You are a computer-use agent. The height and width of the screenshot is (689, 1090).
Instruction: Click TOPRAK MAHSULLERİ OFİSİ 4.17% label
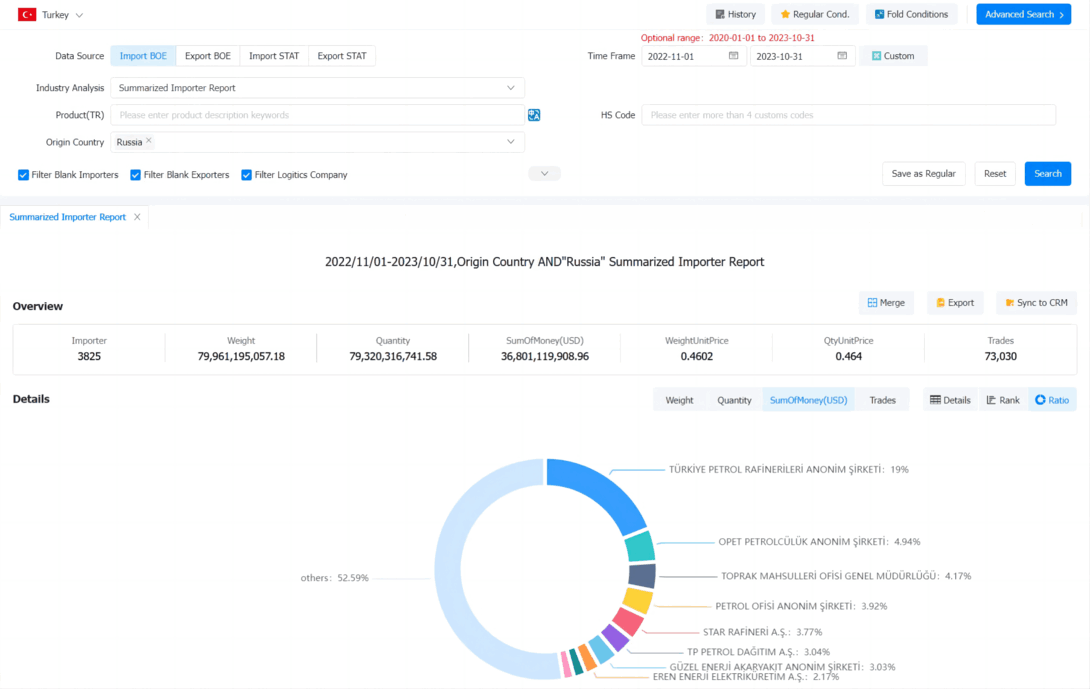(x=846, y=576)
